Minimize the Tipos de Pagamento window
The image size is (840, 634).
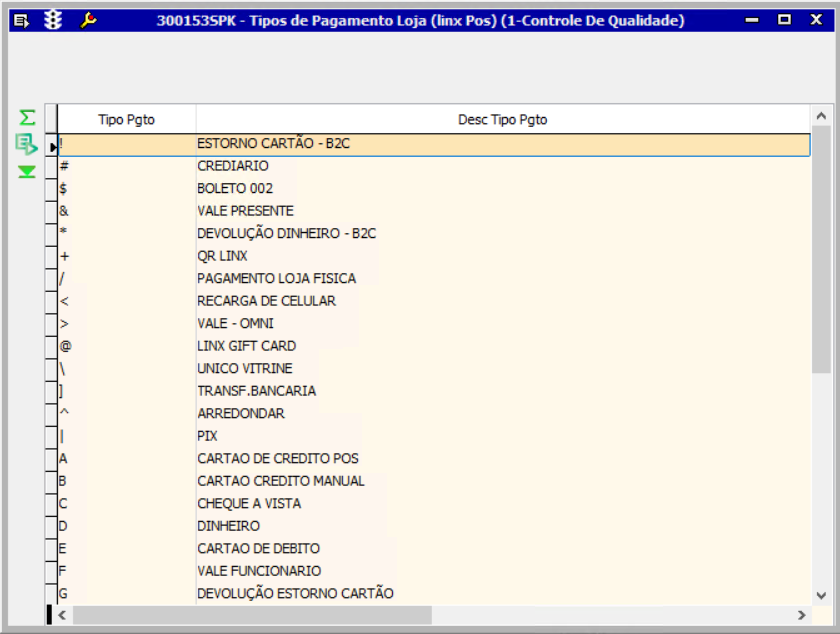752,20
